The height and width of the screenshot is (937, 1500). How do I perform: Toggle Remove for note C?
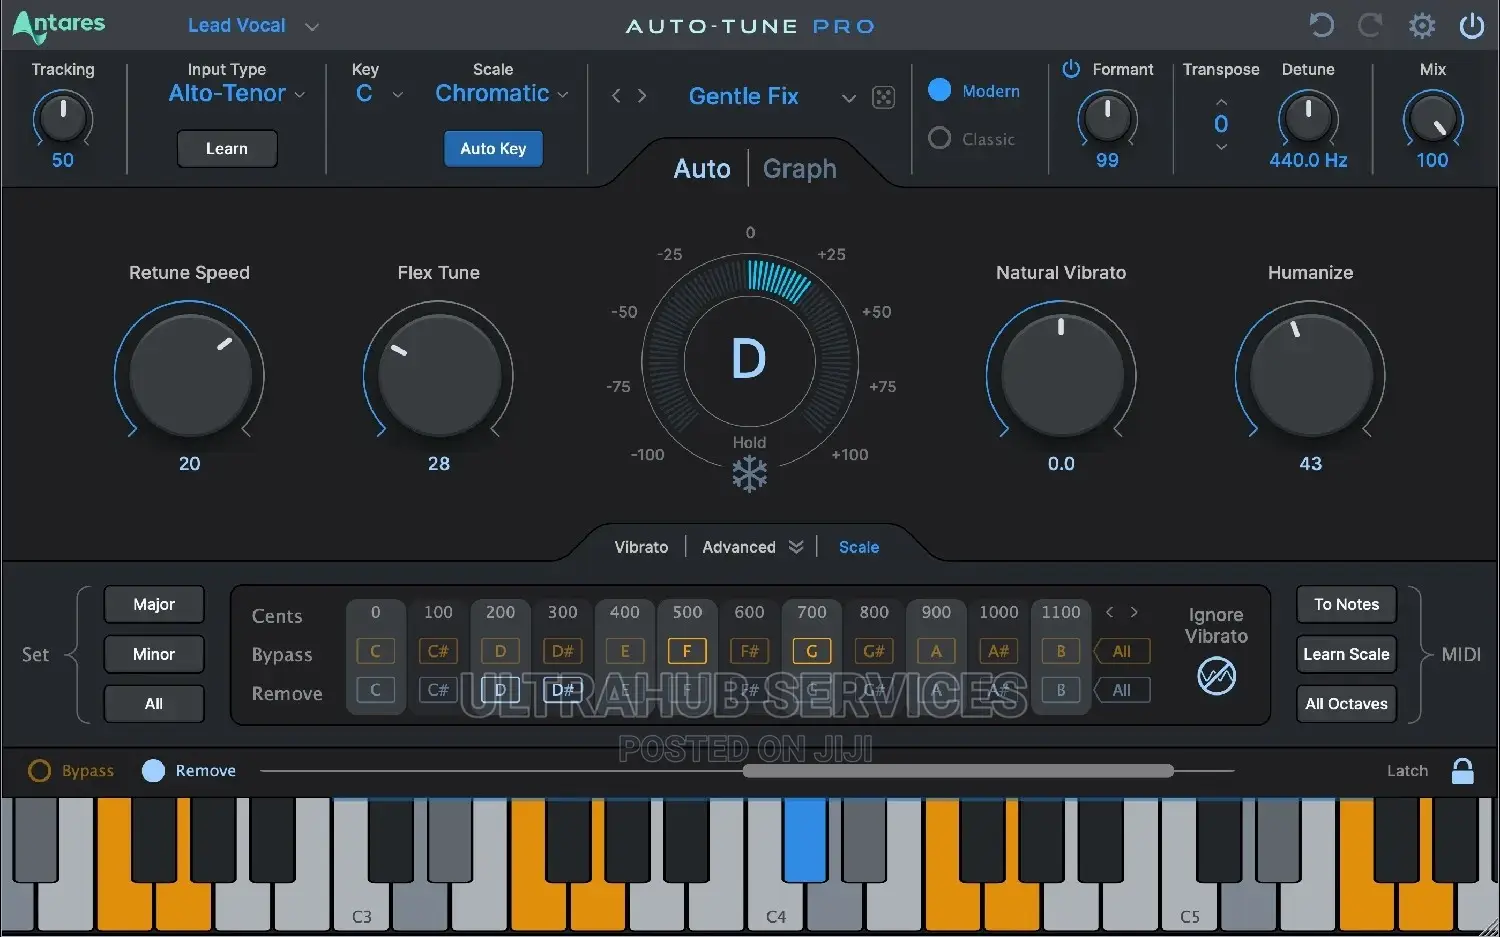(x=376, y=690)
